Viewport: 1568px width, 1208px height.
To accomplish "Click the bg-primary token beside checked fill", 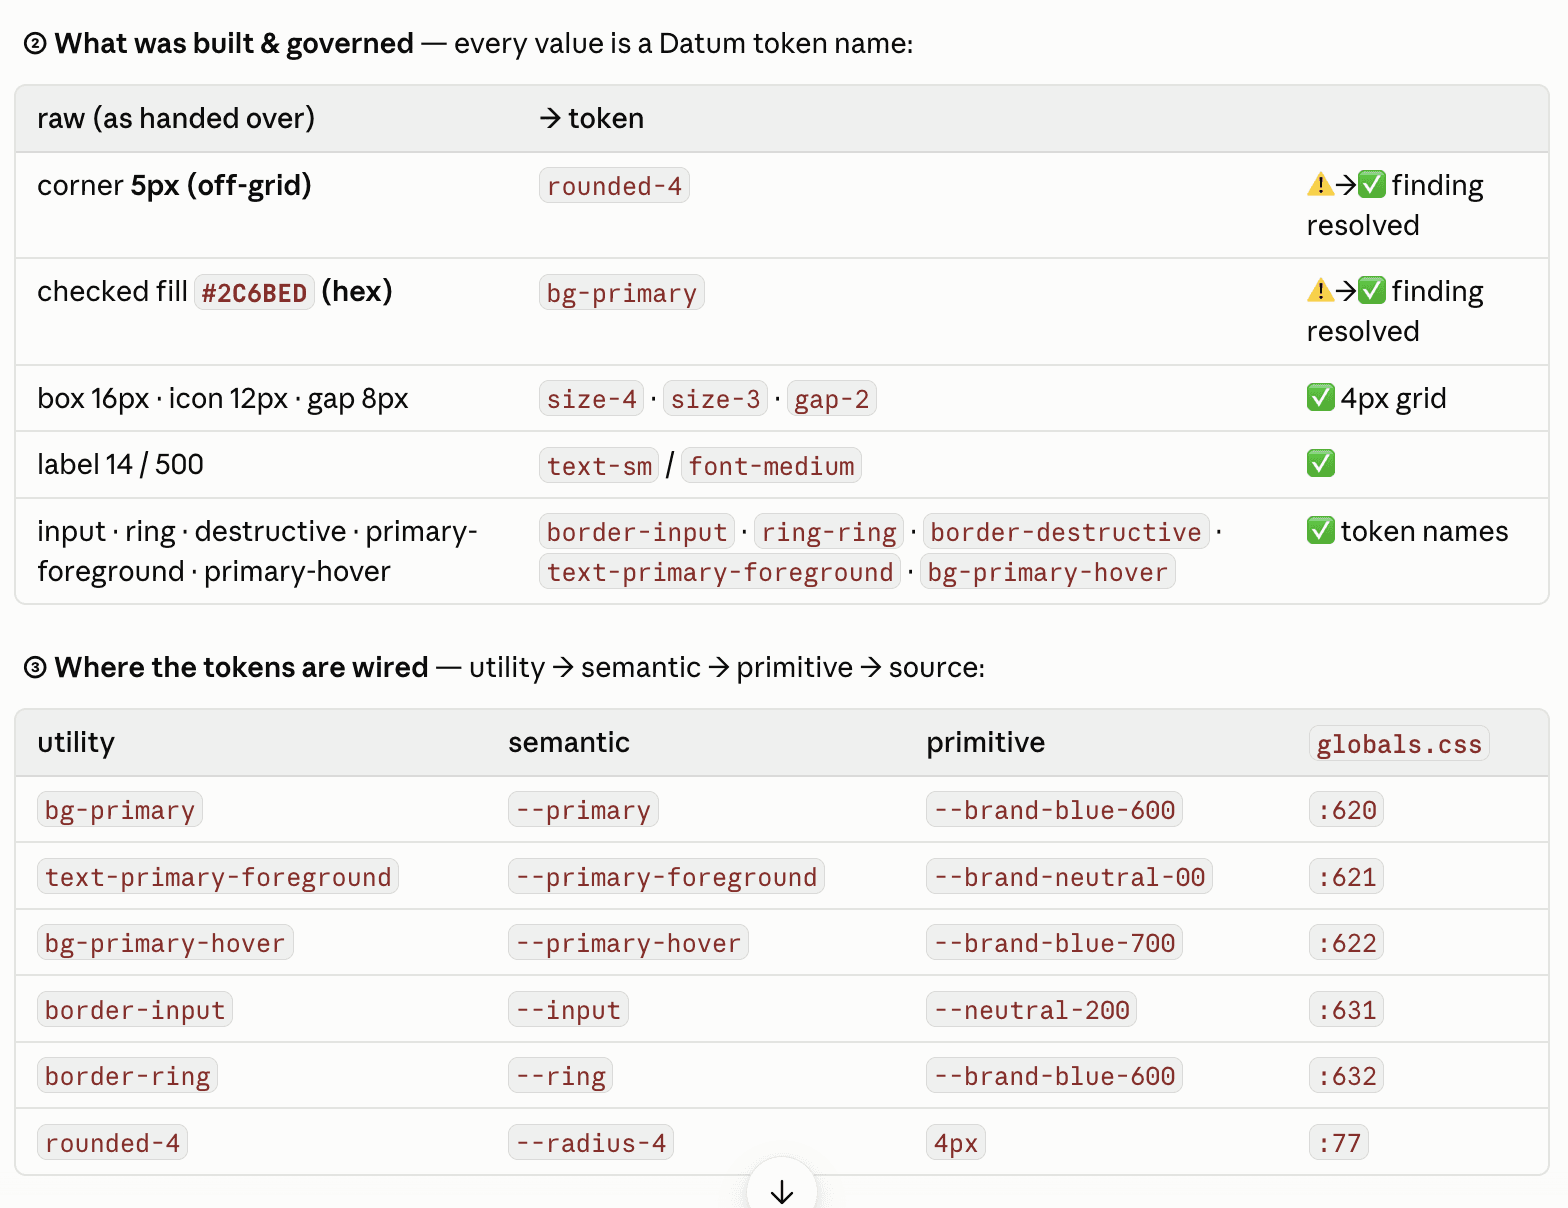I will (621, 293).
